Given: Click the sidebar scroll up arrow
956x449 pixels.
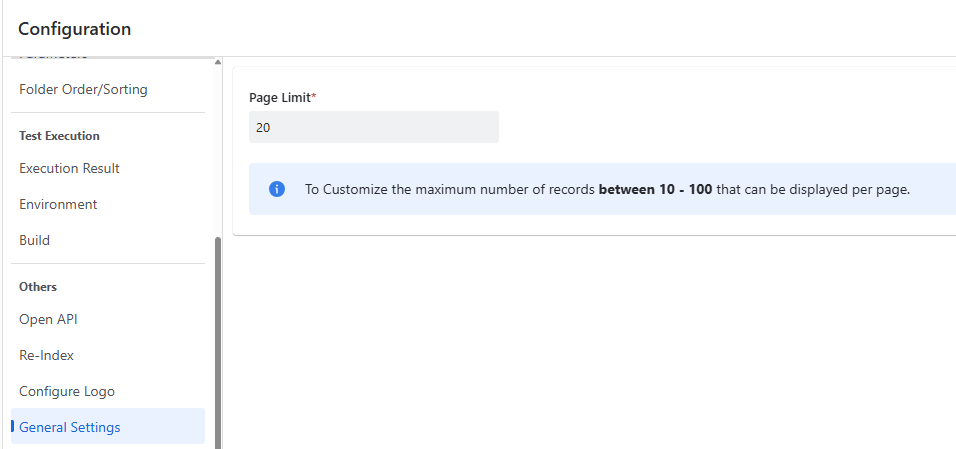Looking at the screenshot, I should 218,63.
